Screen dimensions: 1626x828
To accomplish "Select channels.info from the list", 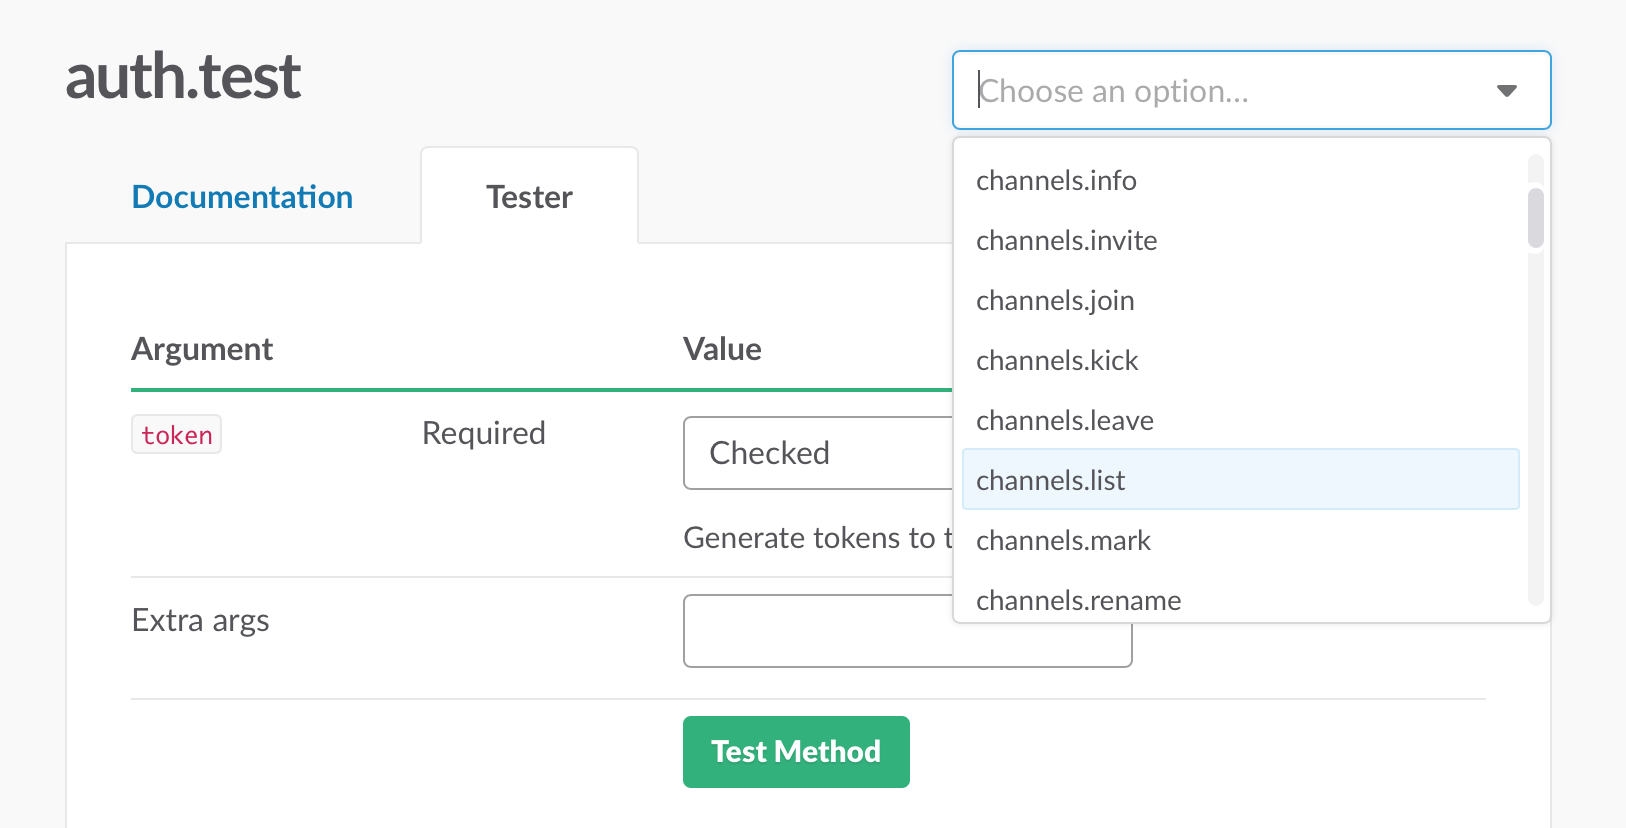I will [1056, 181].
